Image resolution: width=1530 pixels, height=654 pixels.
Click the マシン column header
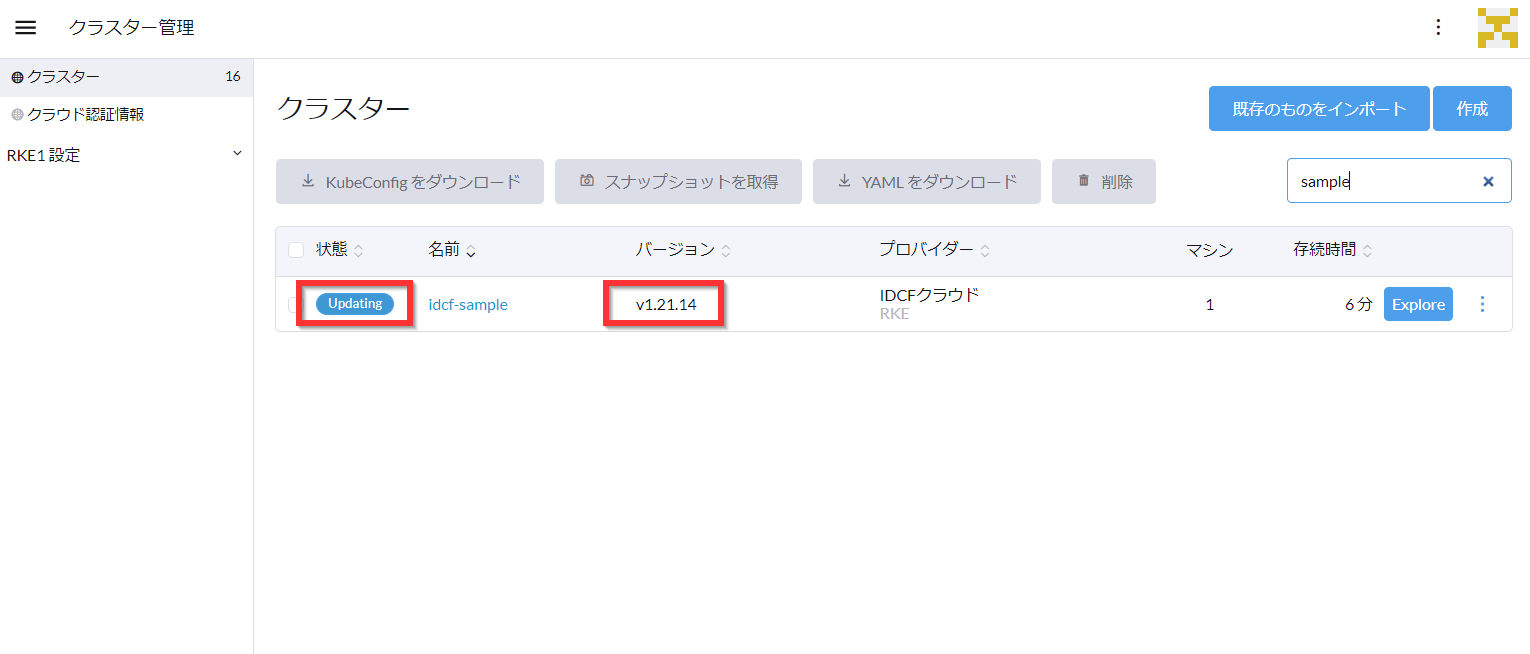coord(1210,250)
